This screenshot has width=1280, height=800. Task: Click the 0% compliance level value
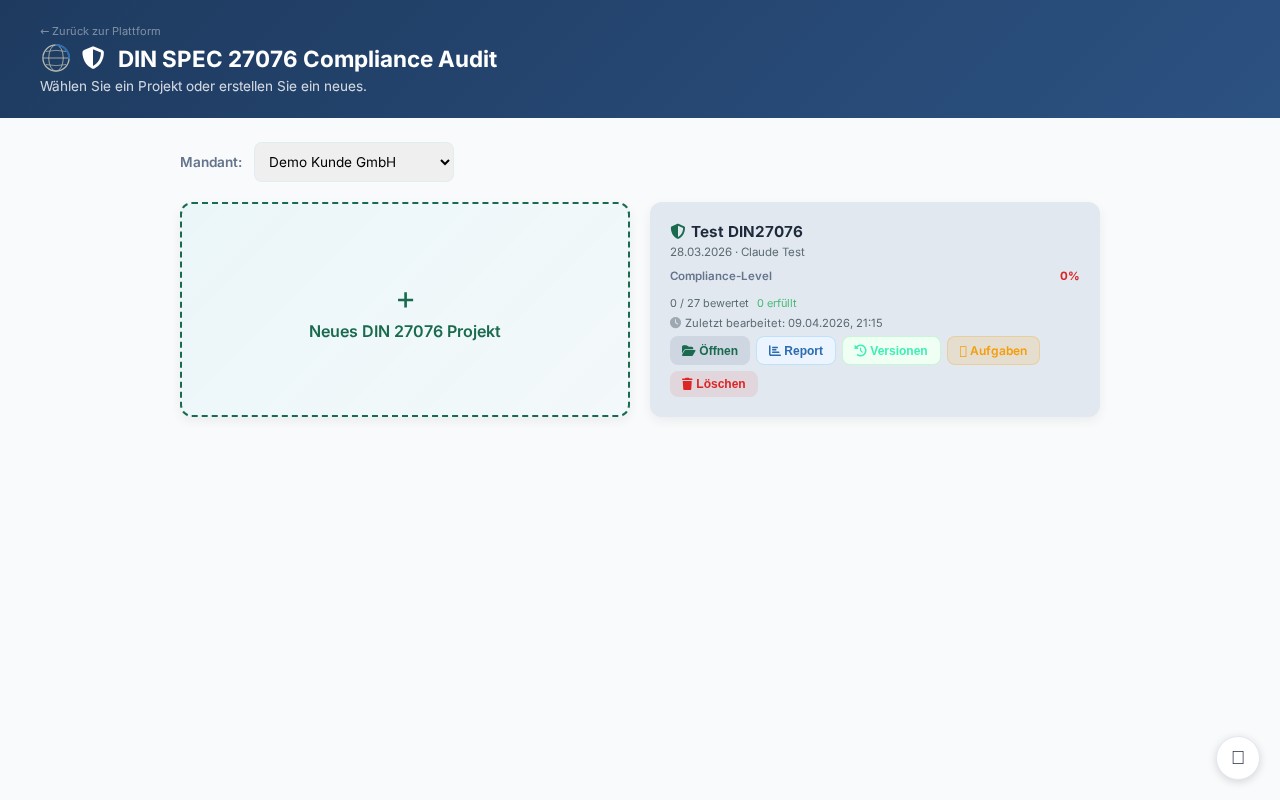pos(1069,276)
